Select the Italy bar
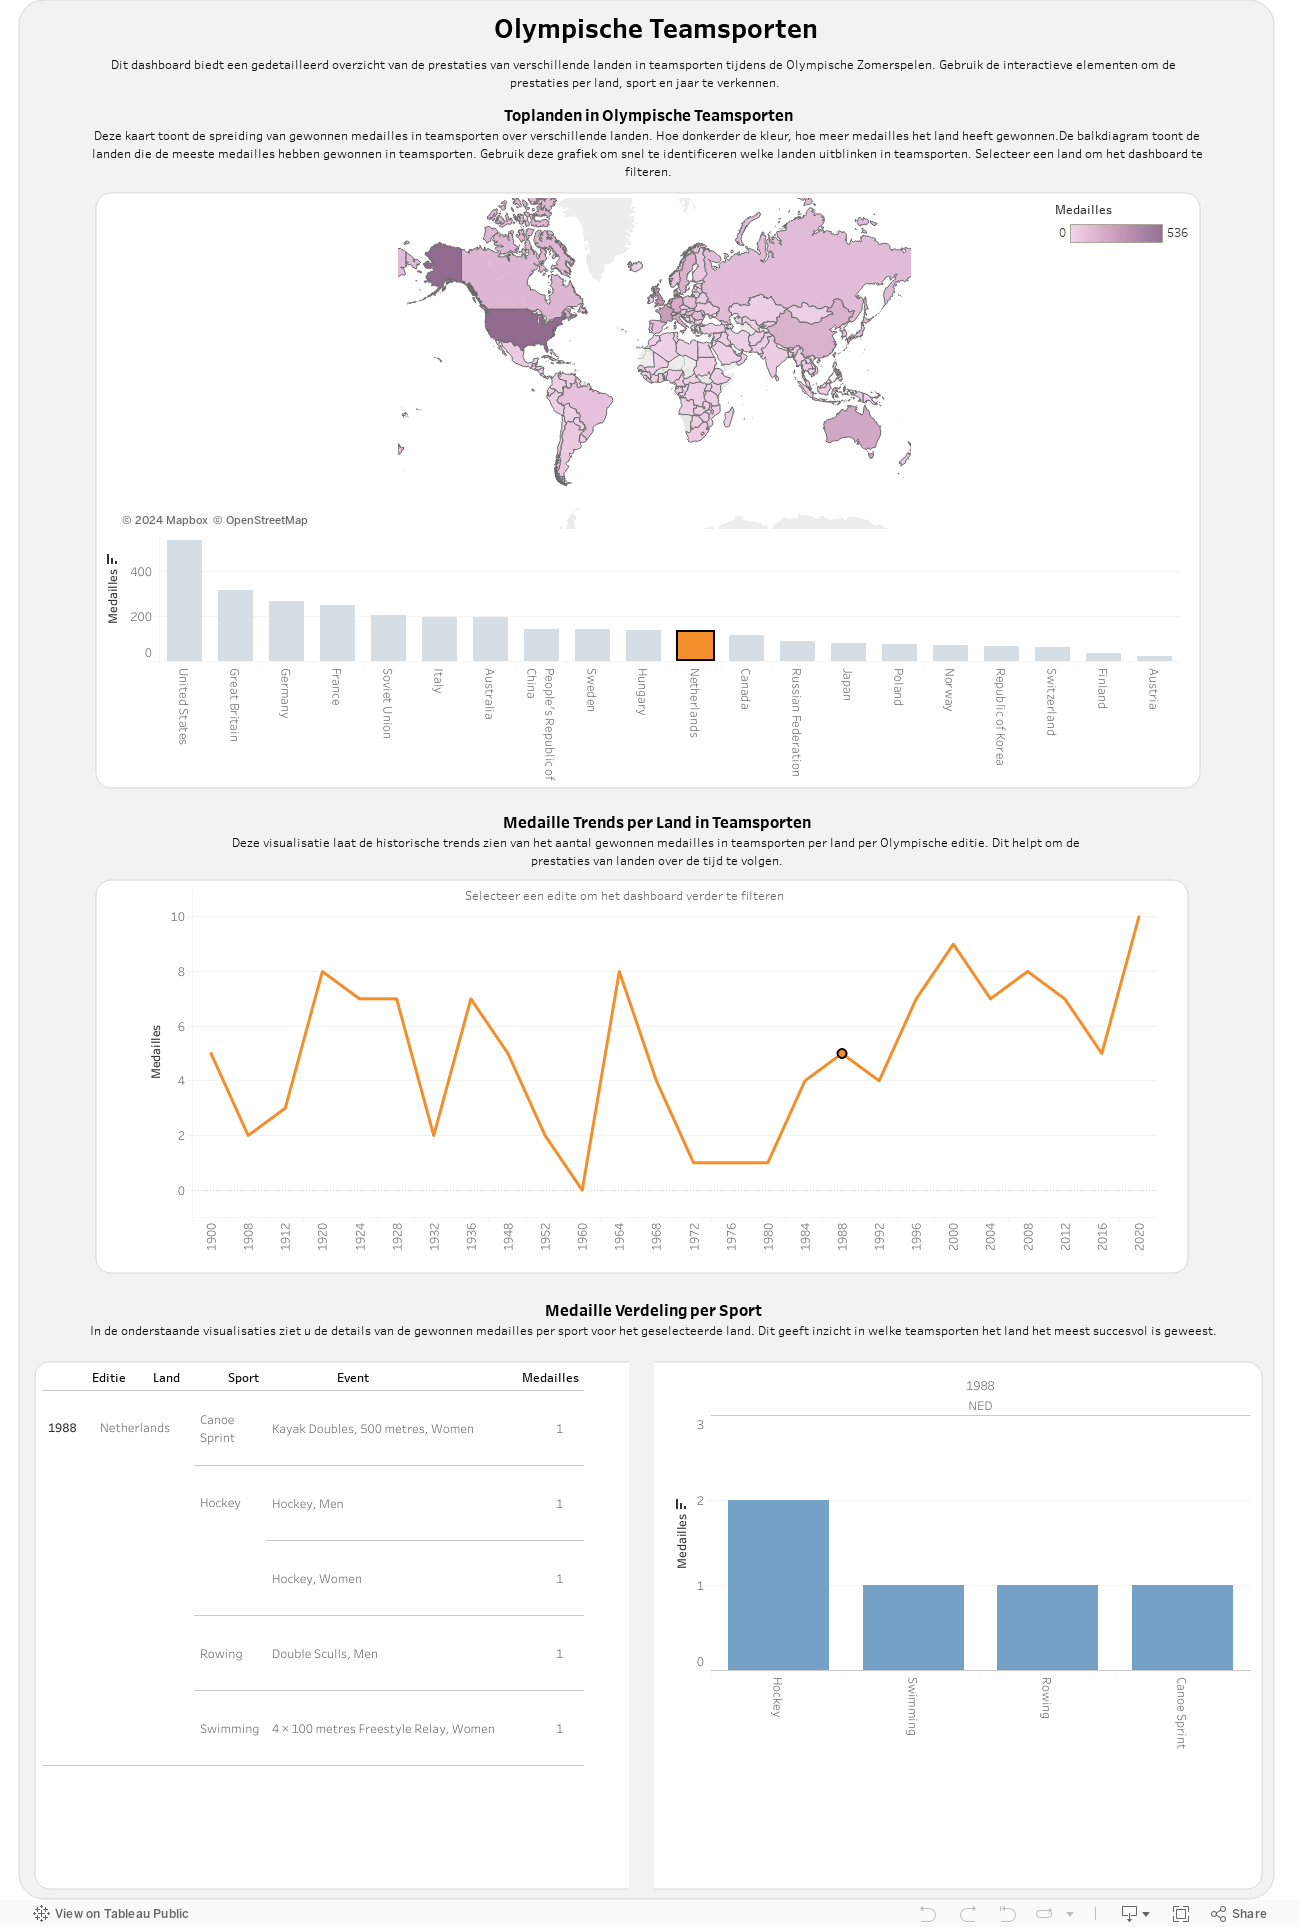This screenshot has width=1300, height=1927. (439, 639)
